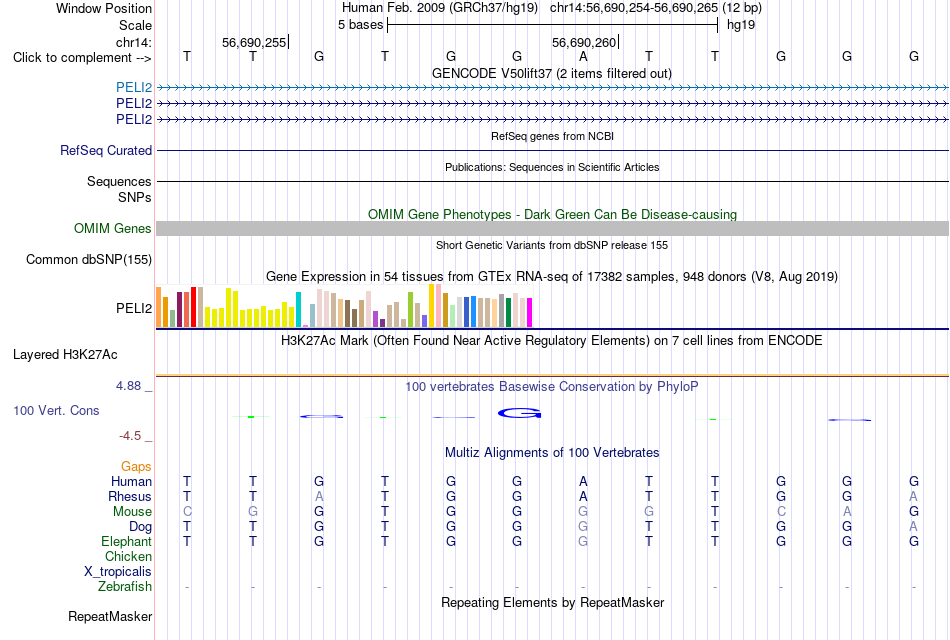Click the lone "A" in the Mouse row
Viewport: 950px width, 640px height.
pyautogui.click(x=847, y=512)
